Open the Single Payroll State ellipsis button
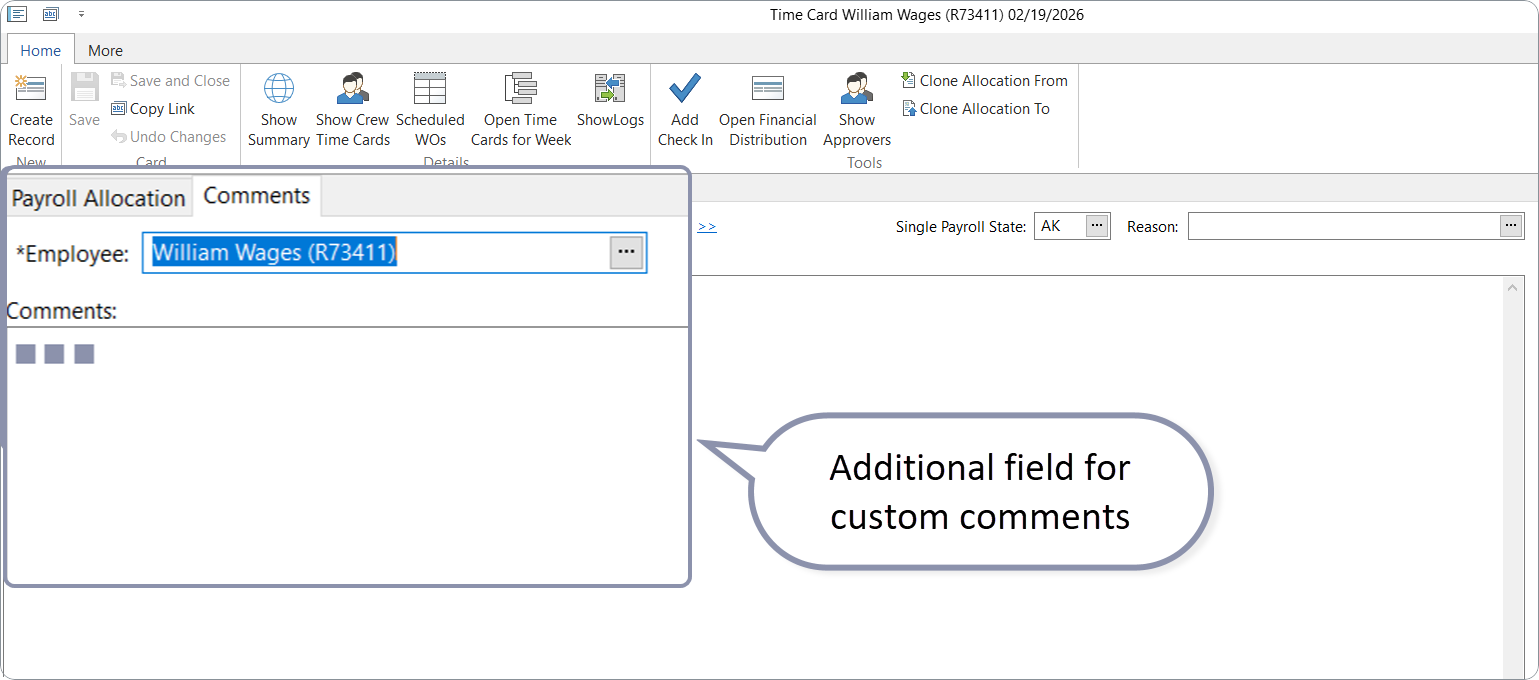The height and width of the screenshot is (680, 1539). (1097, 226)
